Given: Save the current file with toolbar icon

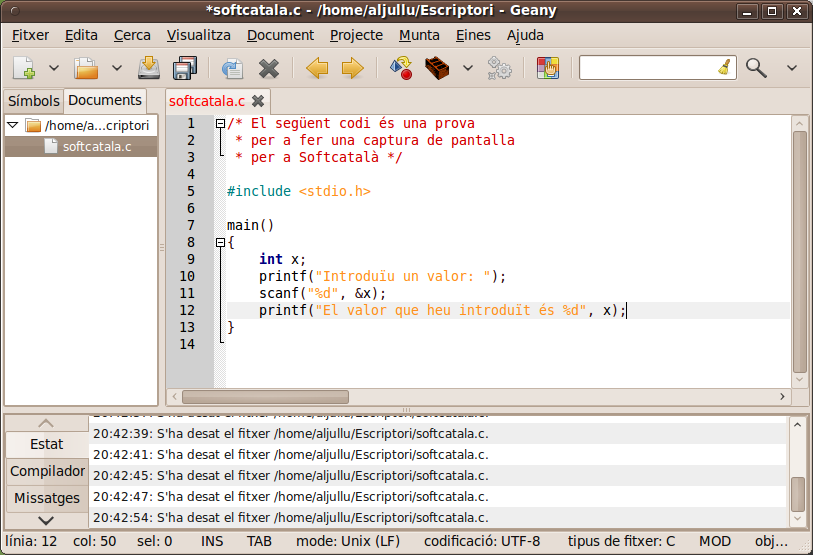Looking at the screenshot, I should [149, 68].
